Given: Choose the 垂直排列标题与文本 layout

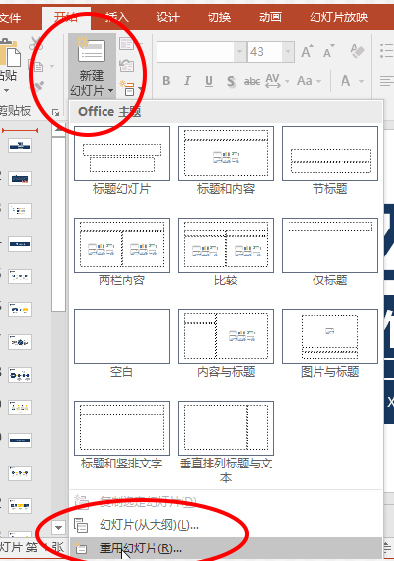Looking at the screenshot, I should click(226, 442).
